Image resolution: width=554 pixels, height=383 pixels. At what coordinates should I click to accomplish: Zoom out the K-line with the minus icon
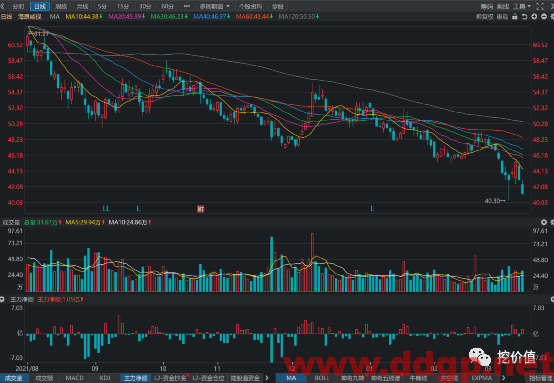tap(544, 16)
